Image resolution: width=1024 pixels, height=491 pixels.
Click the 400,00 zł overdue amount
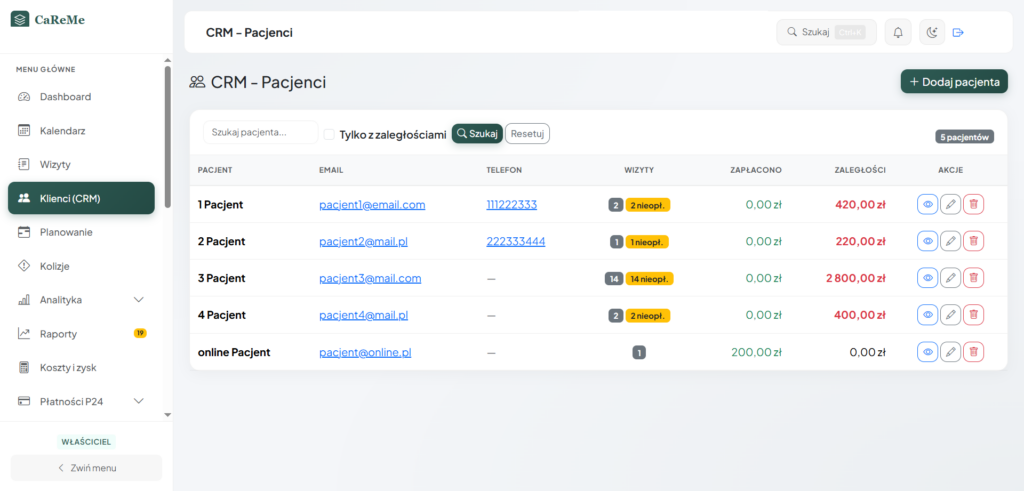point(860,315)
